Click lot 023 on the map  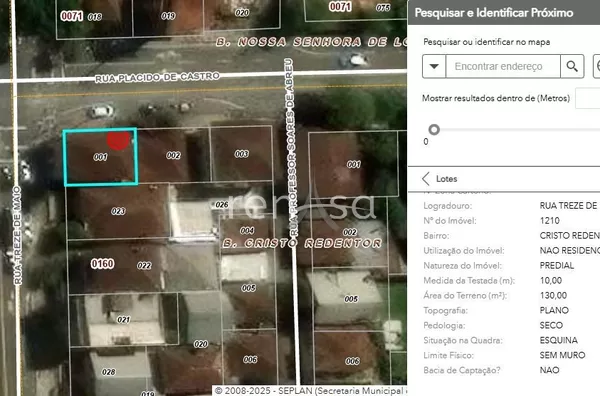[x=118, y=211]
